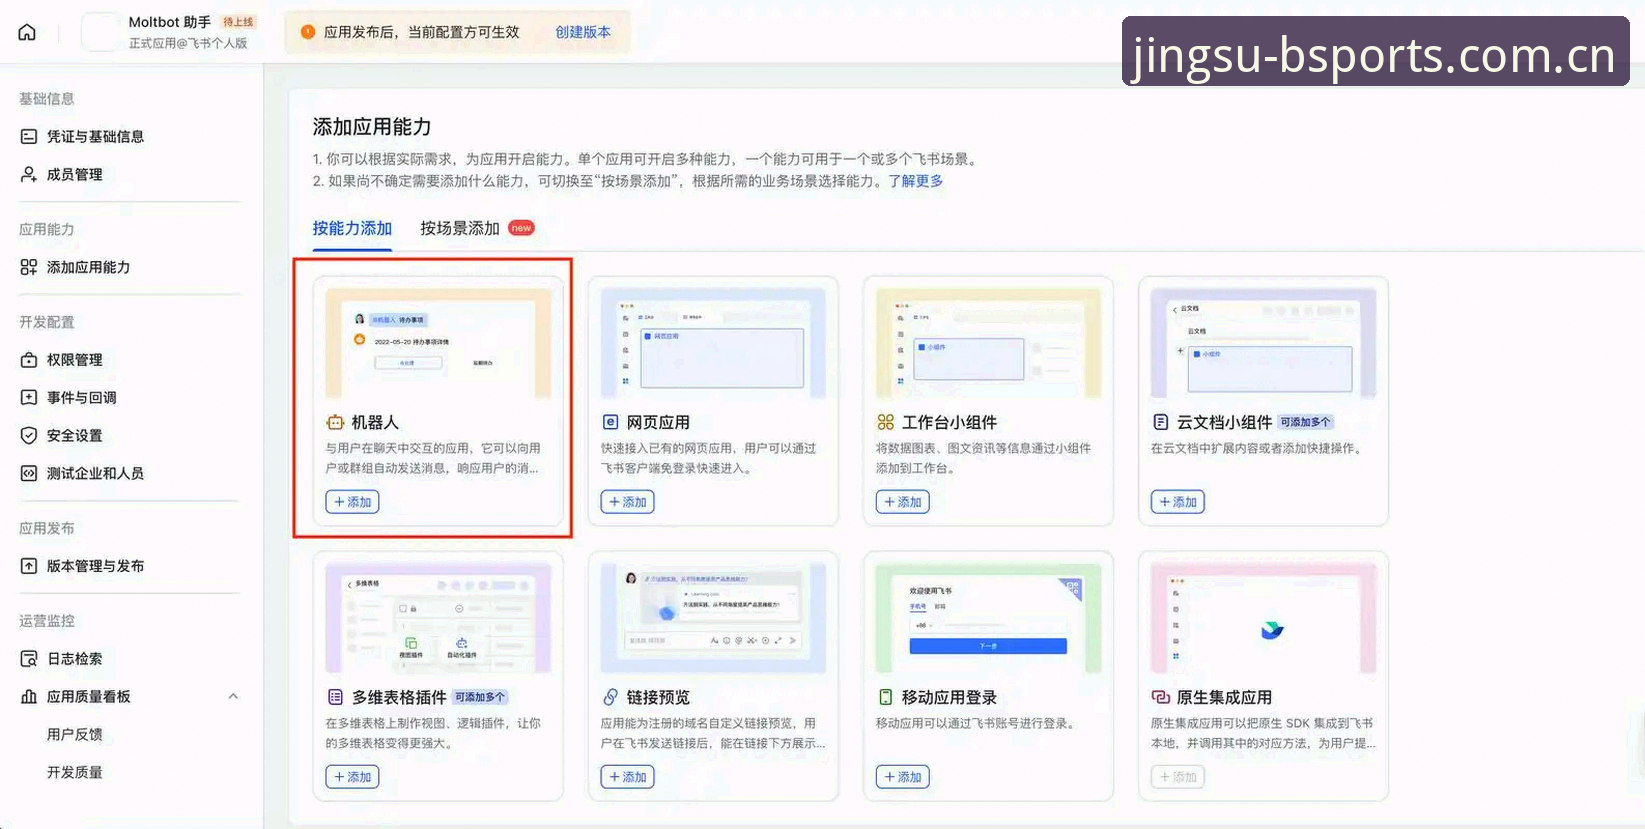This screenshot has width=1645, height=829.
Task: Add the 机器人 capability
Action: [x=352, y=502]
